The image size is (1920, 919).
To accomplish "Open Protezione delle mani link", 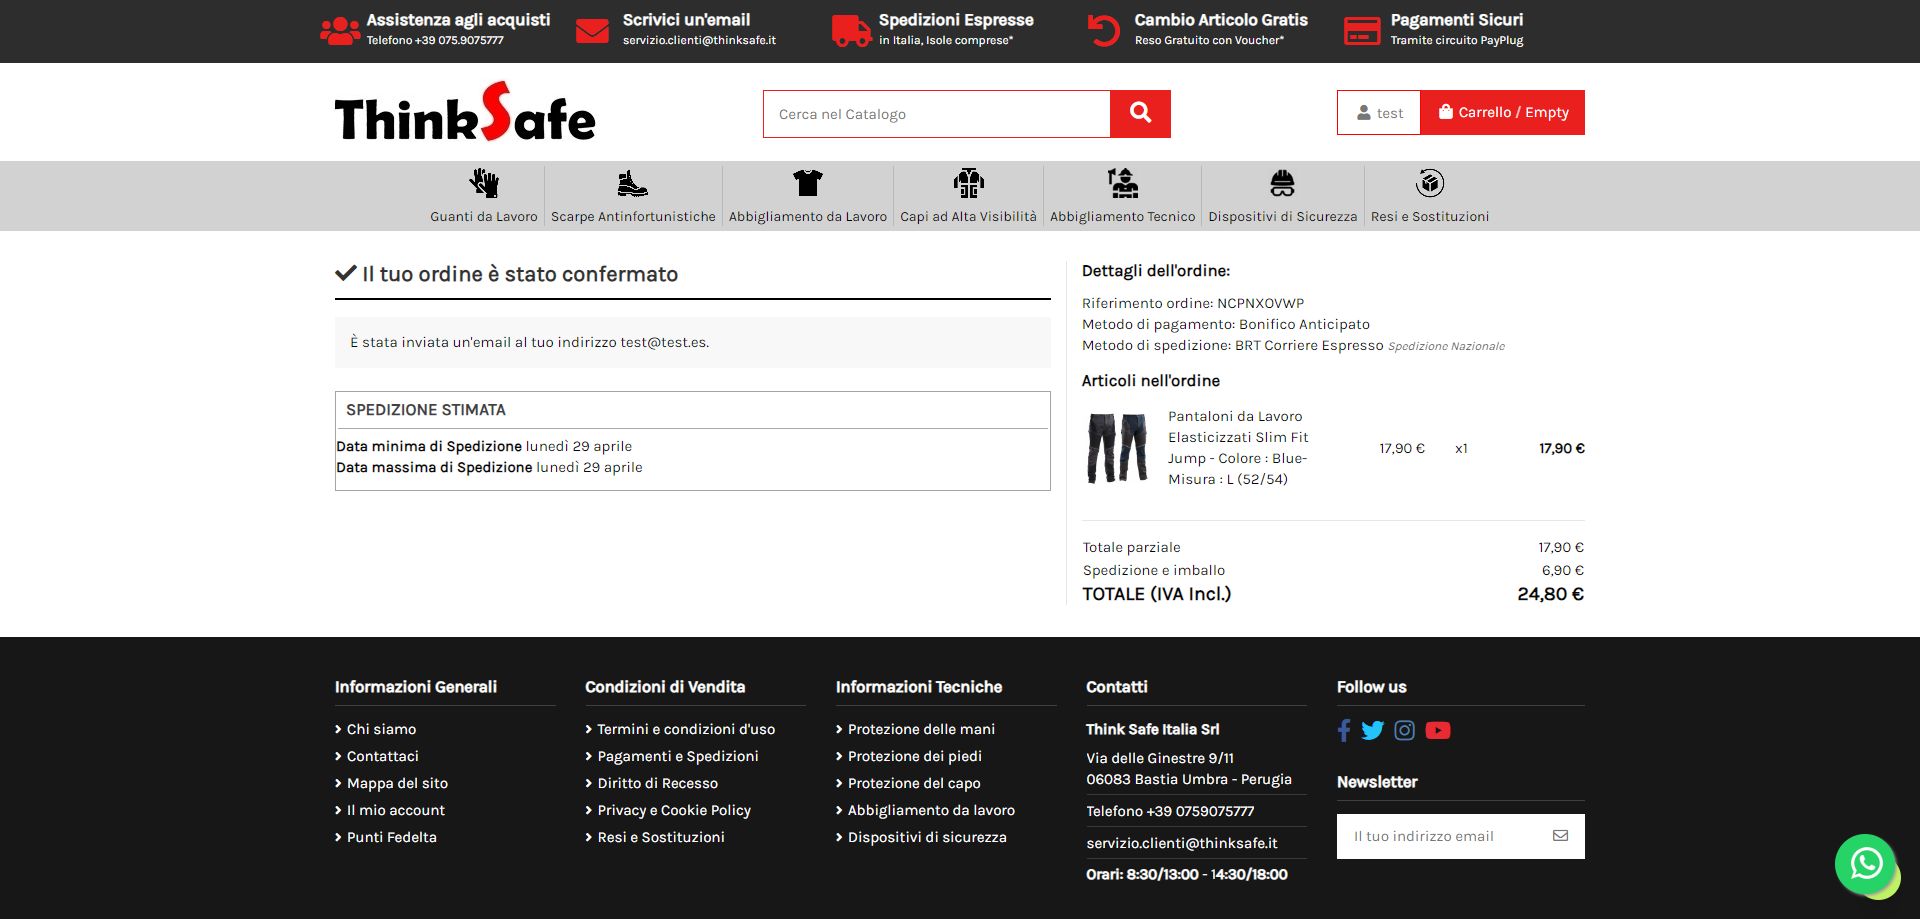I will [x=921, y=729].
